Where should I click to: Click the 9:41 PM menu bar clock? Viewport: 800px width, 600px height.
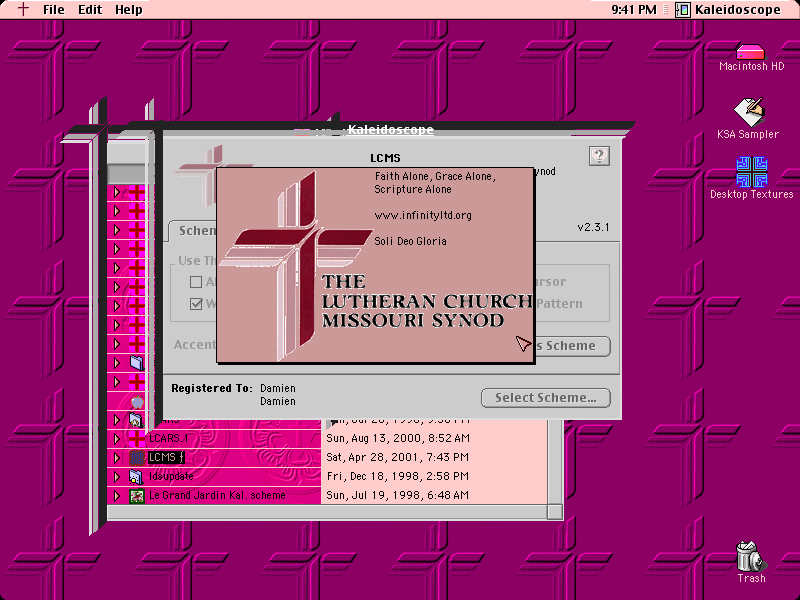634,10
